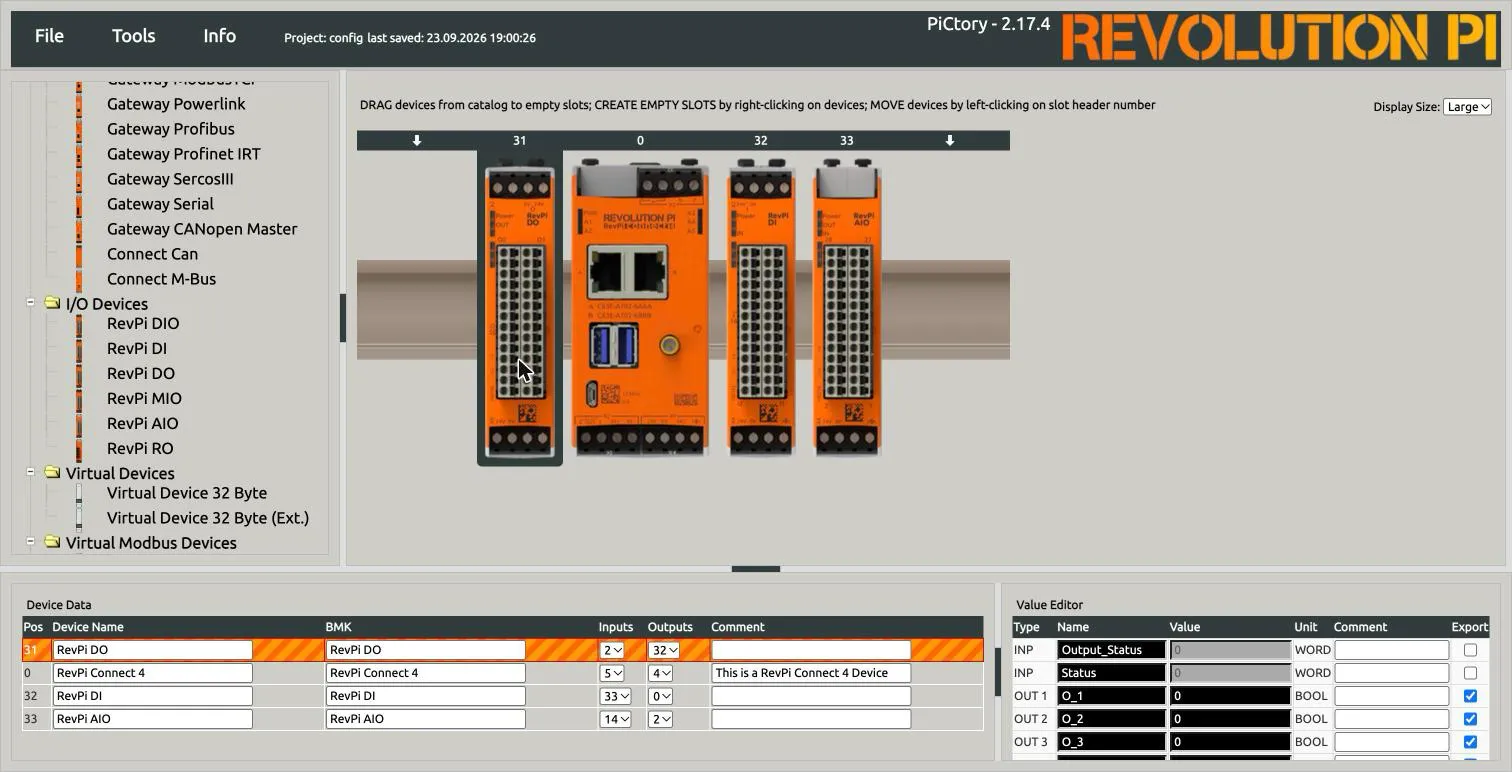Viewport: 1512px width, 772px height.
Task: Click the RevPi DO catalog icon
Action: tap(79, 374)
